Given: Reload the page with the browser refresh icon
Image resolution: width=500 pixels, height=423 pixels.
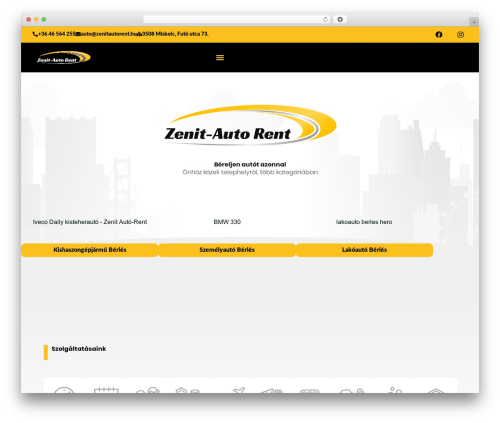Looking at the screenshot, I should pos(325,19).
